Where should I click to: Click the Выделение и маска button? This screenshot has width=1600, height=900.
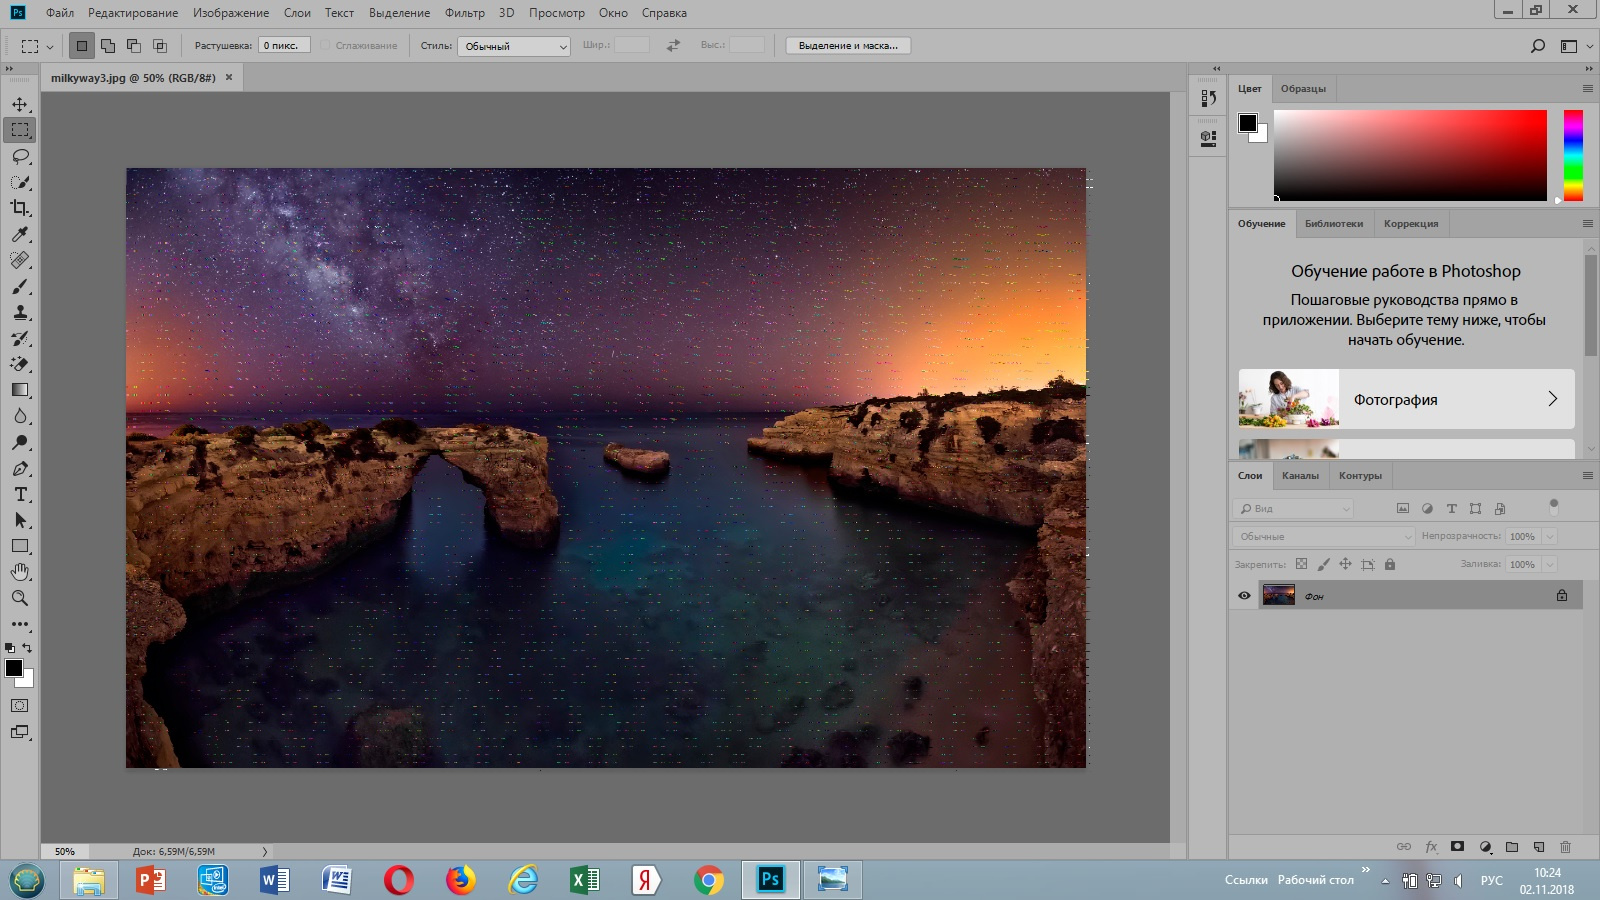(x=848, y=46)
